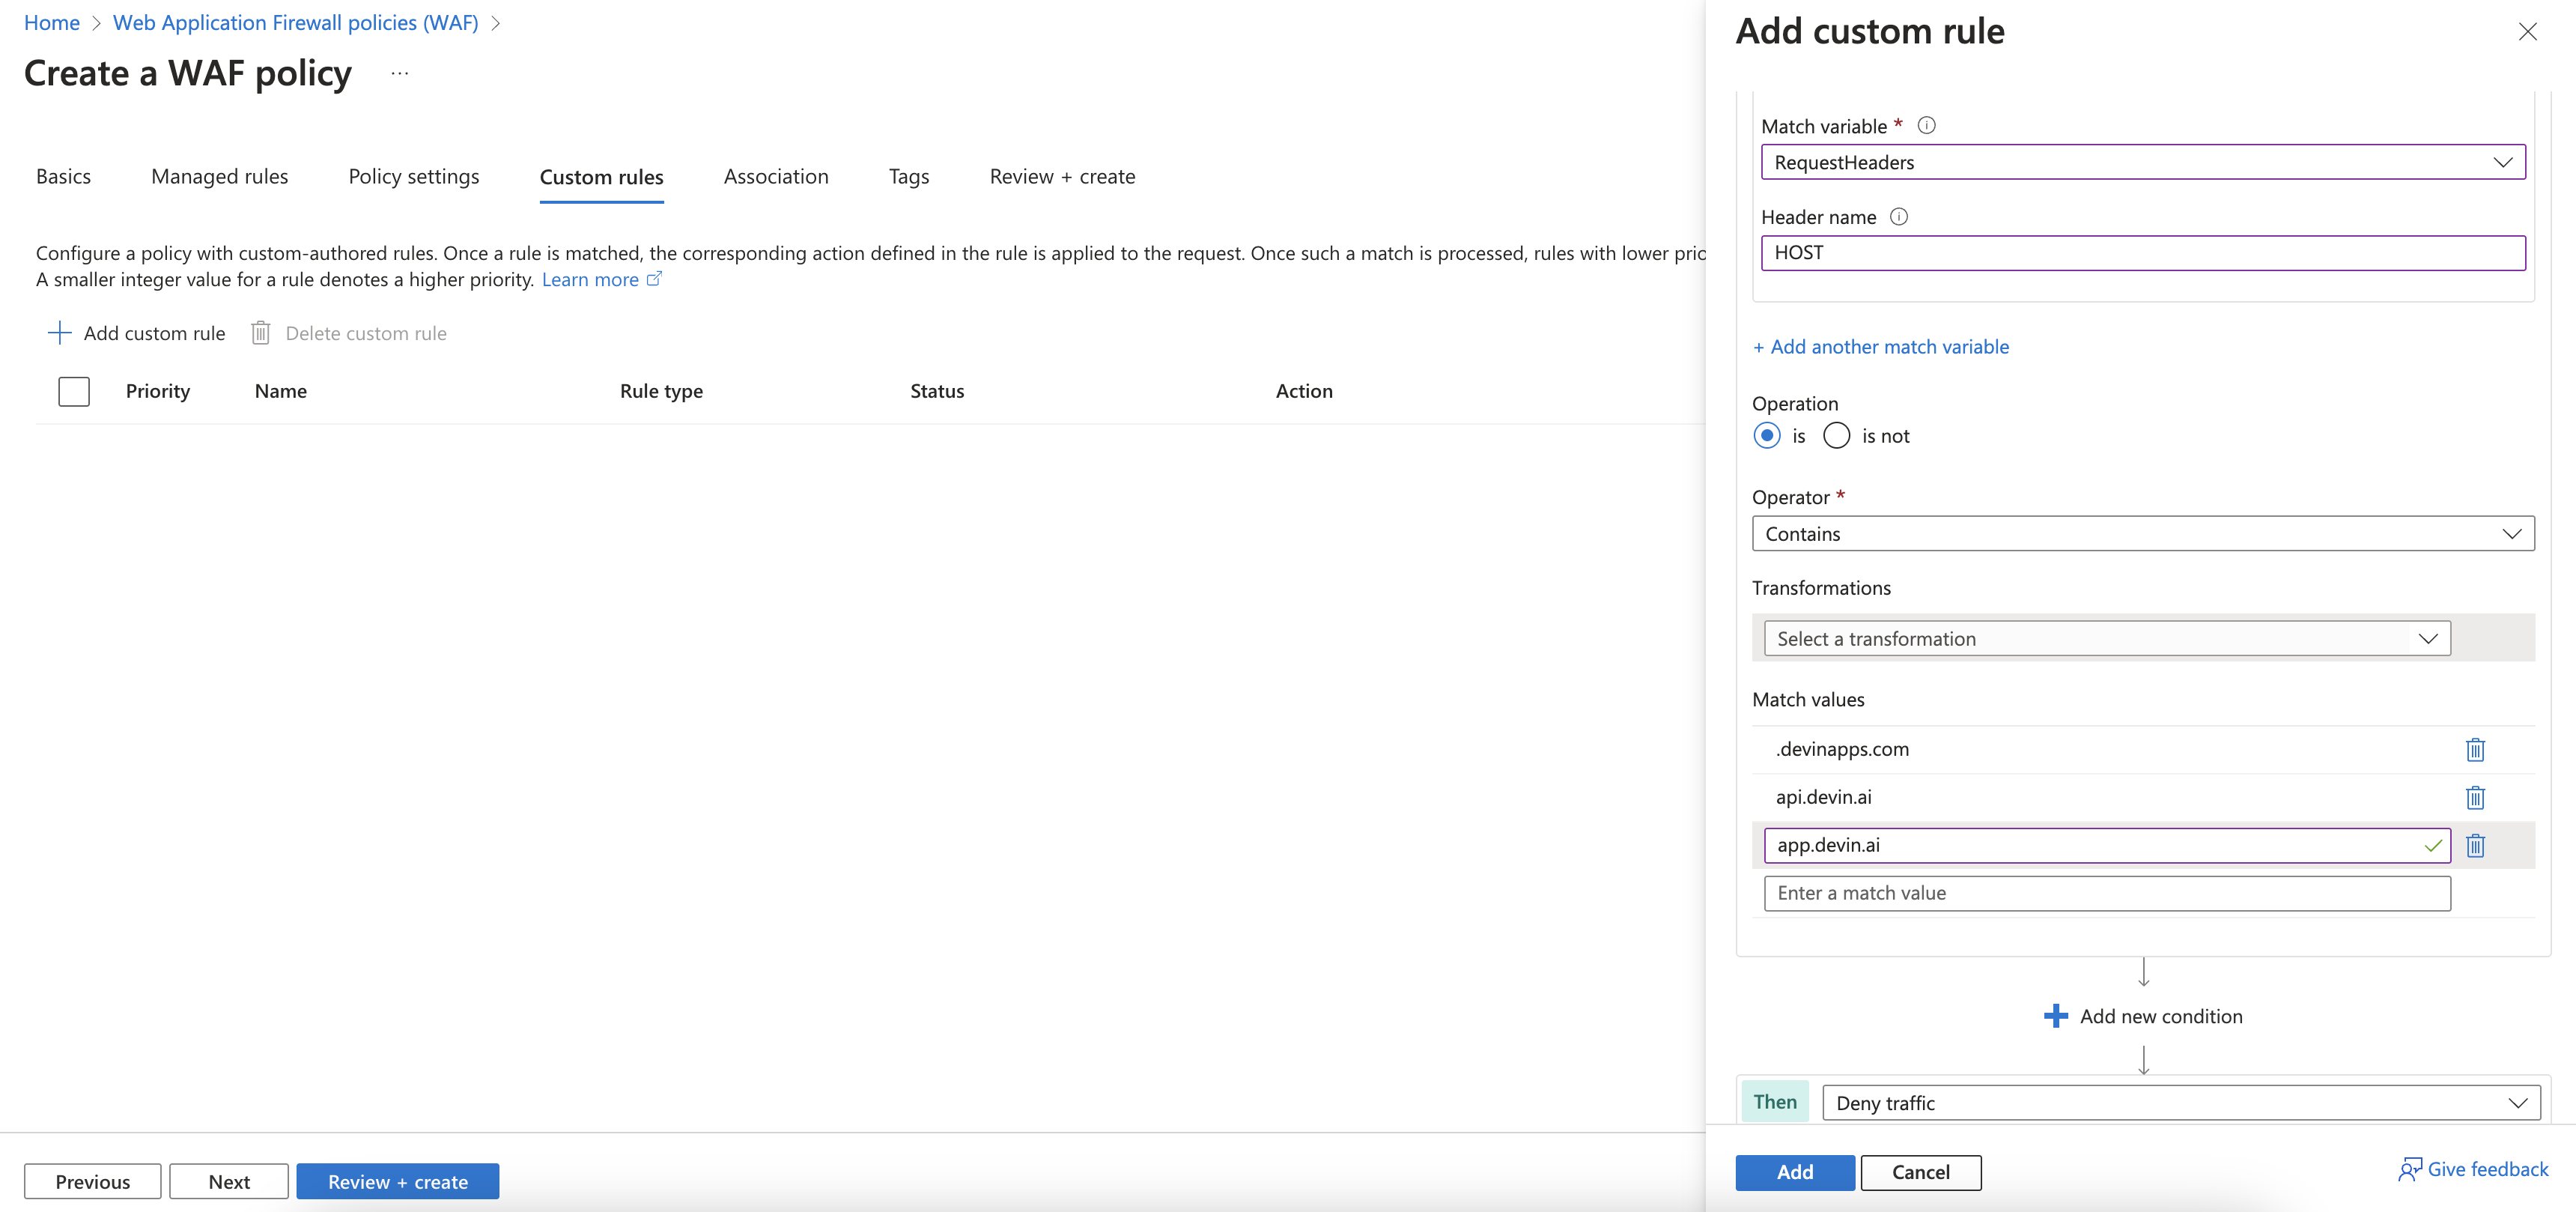2576x1212 pixels.
Task: Click info icon next to Match variable
Action: point(1926,125)
